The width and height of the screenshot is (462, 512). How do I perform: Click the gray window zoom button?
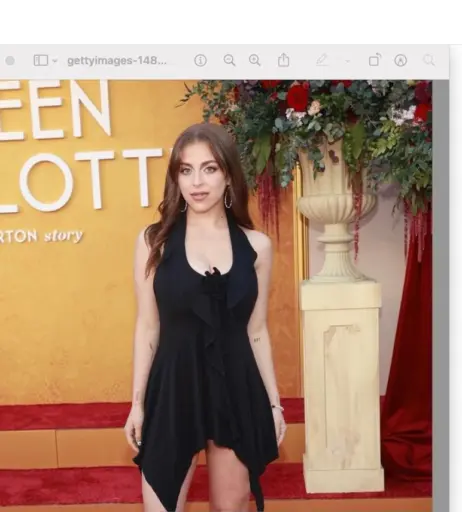[10, 61]
